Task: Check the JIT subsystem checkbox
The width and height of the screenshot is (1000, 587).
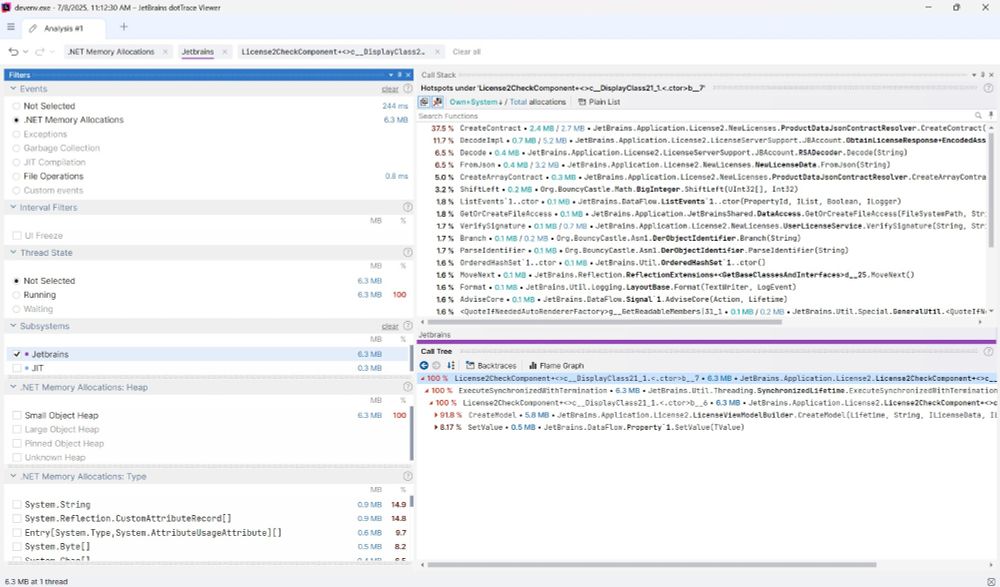Action: click(17, 368)
